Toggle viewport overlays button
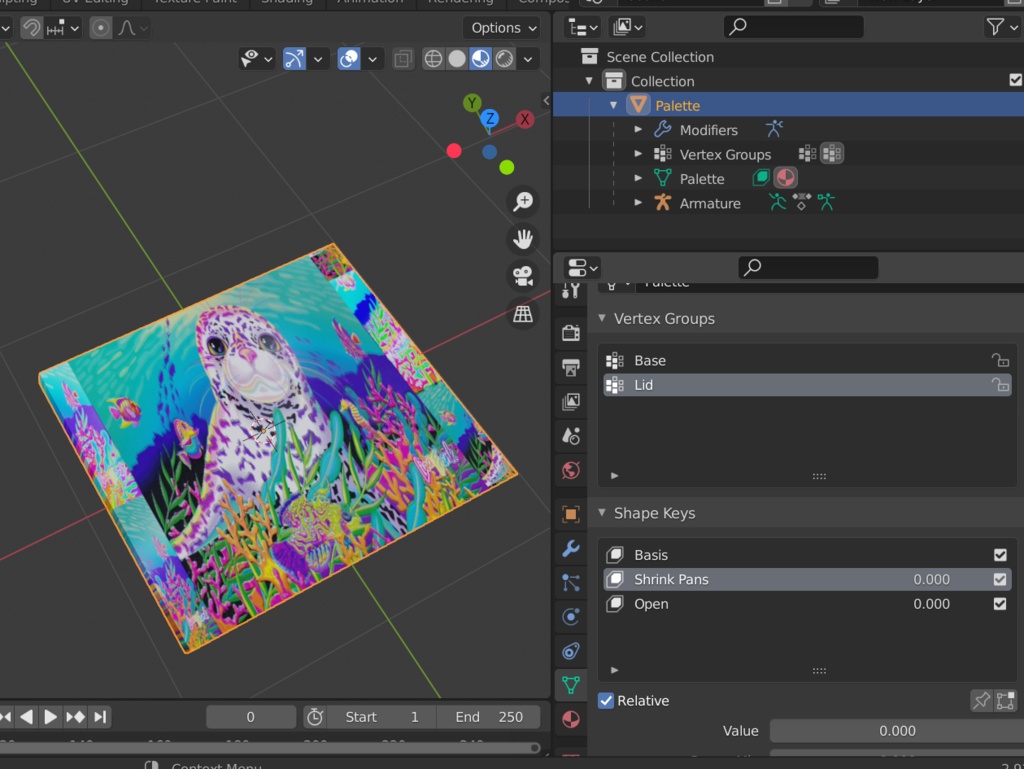Viewport: 1024px width, 769px height. click(349, 59)
